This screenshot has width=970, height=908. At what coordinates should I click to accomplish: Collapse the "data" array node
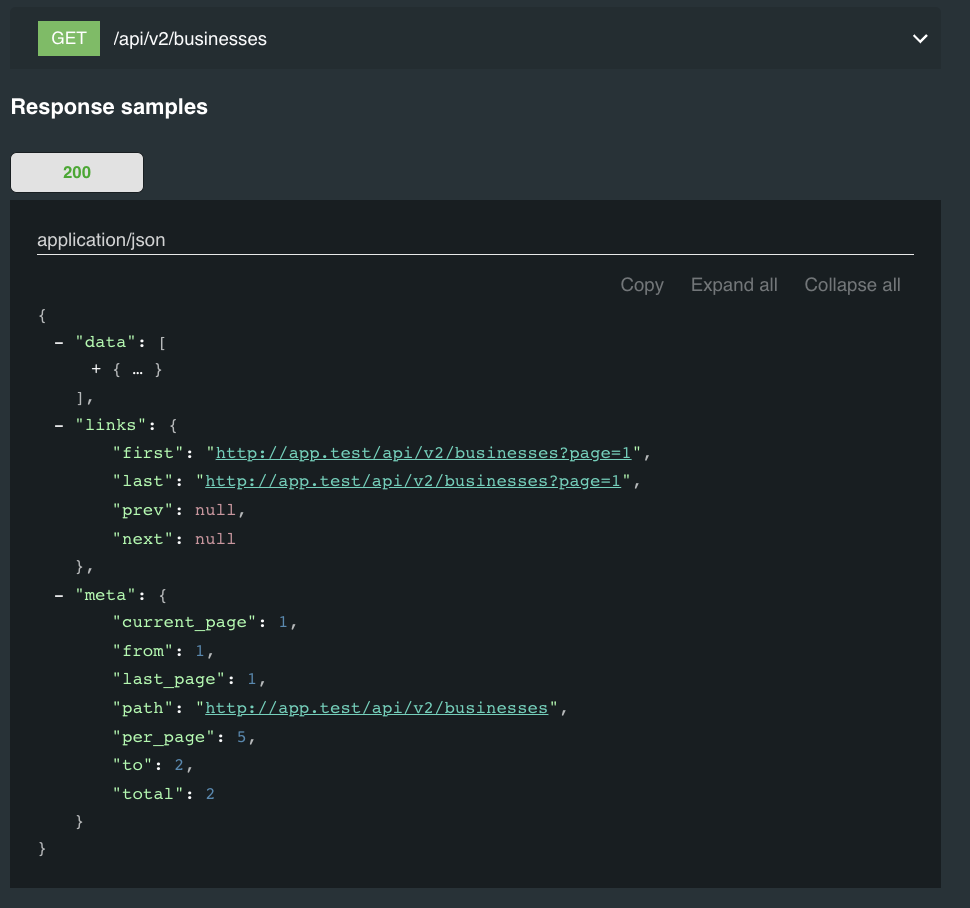(60, 342)
